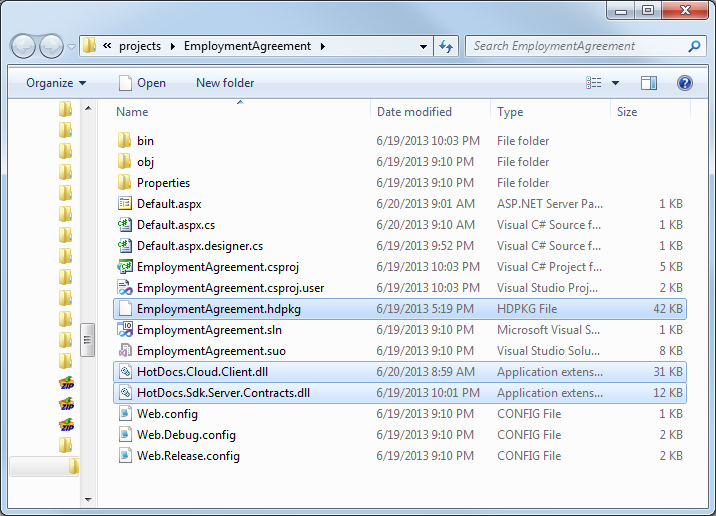Click the Default.aspx file icon

click(x=124, y=204)
